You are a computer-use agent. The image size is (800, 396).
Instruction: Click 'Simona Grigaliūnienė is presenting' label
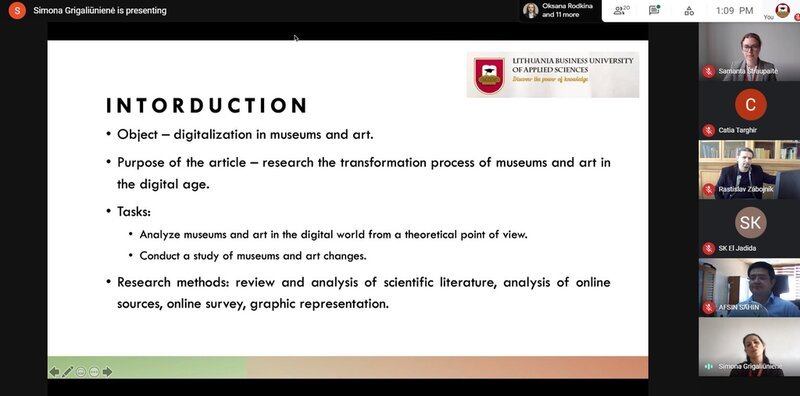click(x=99, y=10)
